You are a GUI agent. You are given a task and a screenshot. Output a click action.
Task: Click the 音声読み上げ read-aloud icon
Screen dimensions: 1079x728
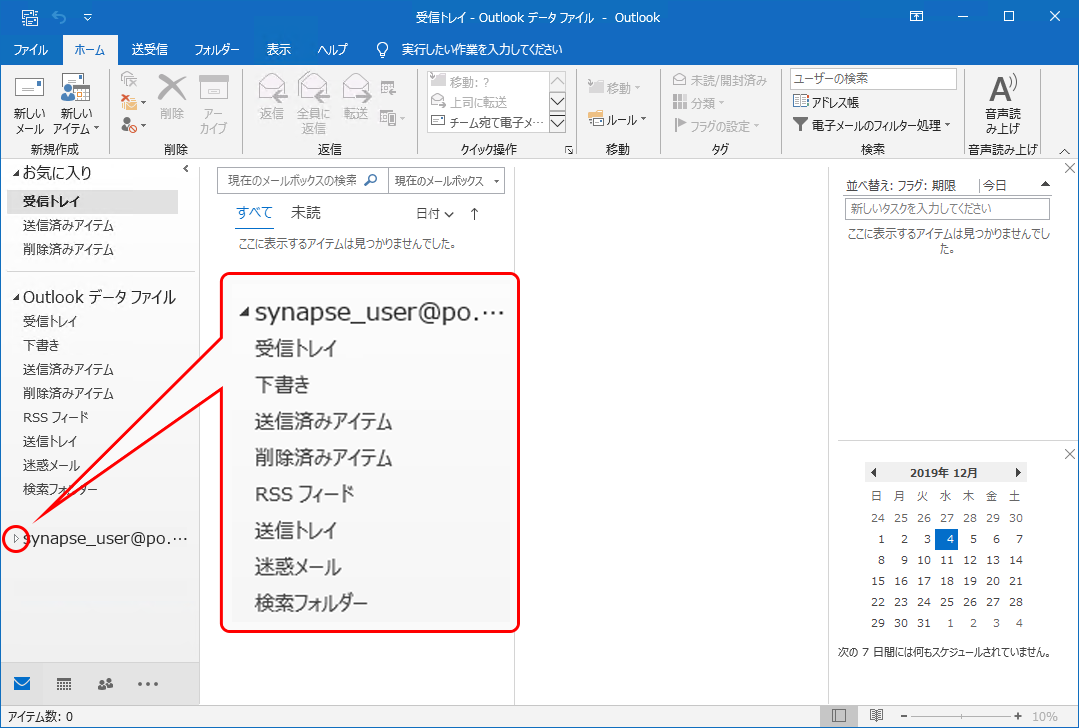pyautogui.click(x=1003, y=89)
